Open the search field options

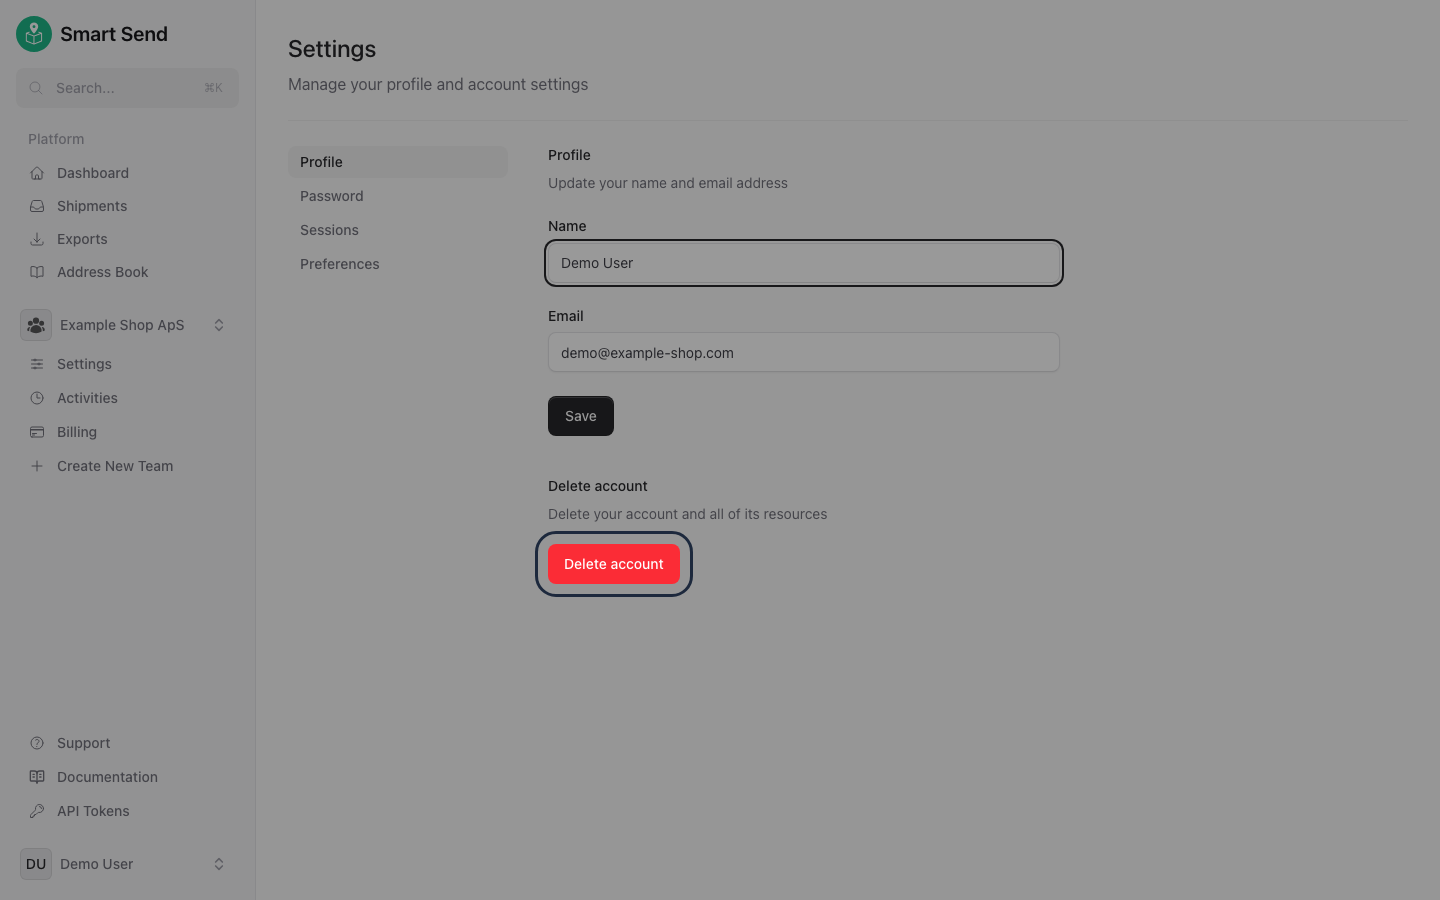127,88
